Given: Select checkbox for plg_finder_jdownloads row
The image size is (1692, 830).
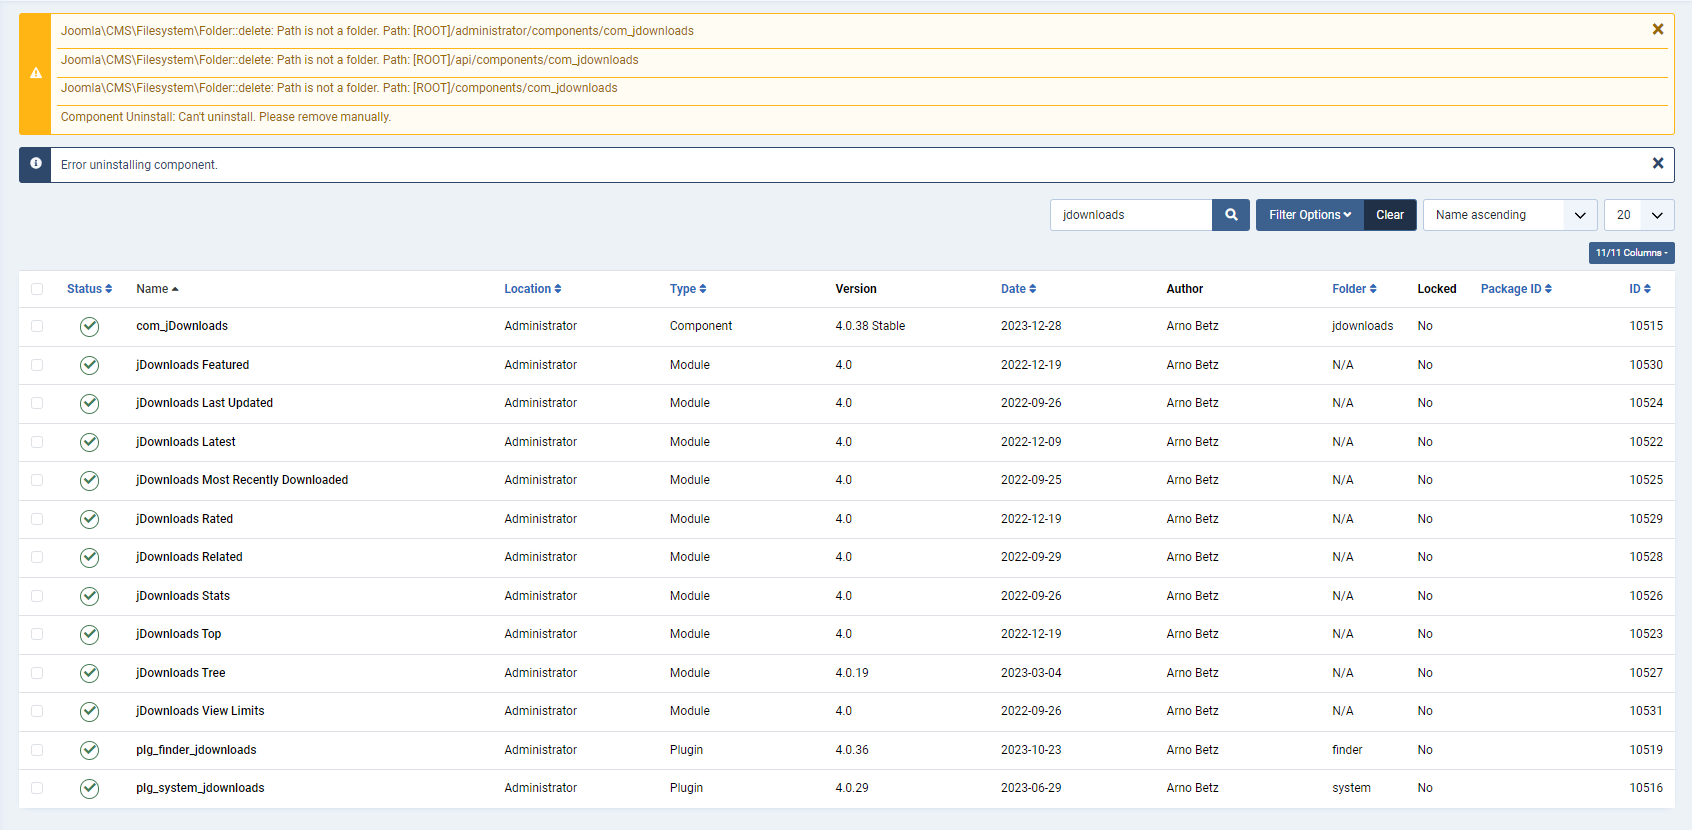Looking at the screenshot, I should (x=37, y=750).
